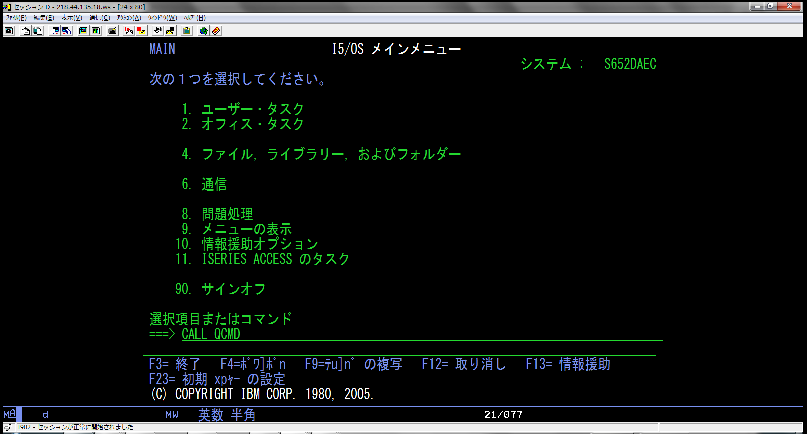Click the Send File toolbar icon
Image resolution: width=808 pixels, height=434 pixels.
tap(55, 30)
